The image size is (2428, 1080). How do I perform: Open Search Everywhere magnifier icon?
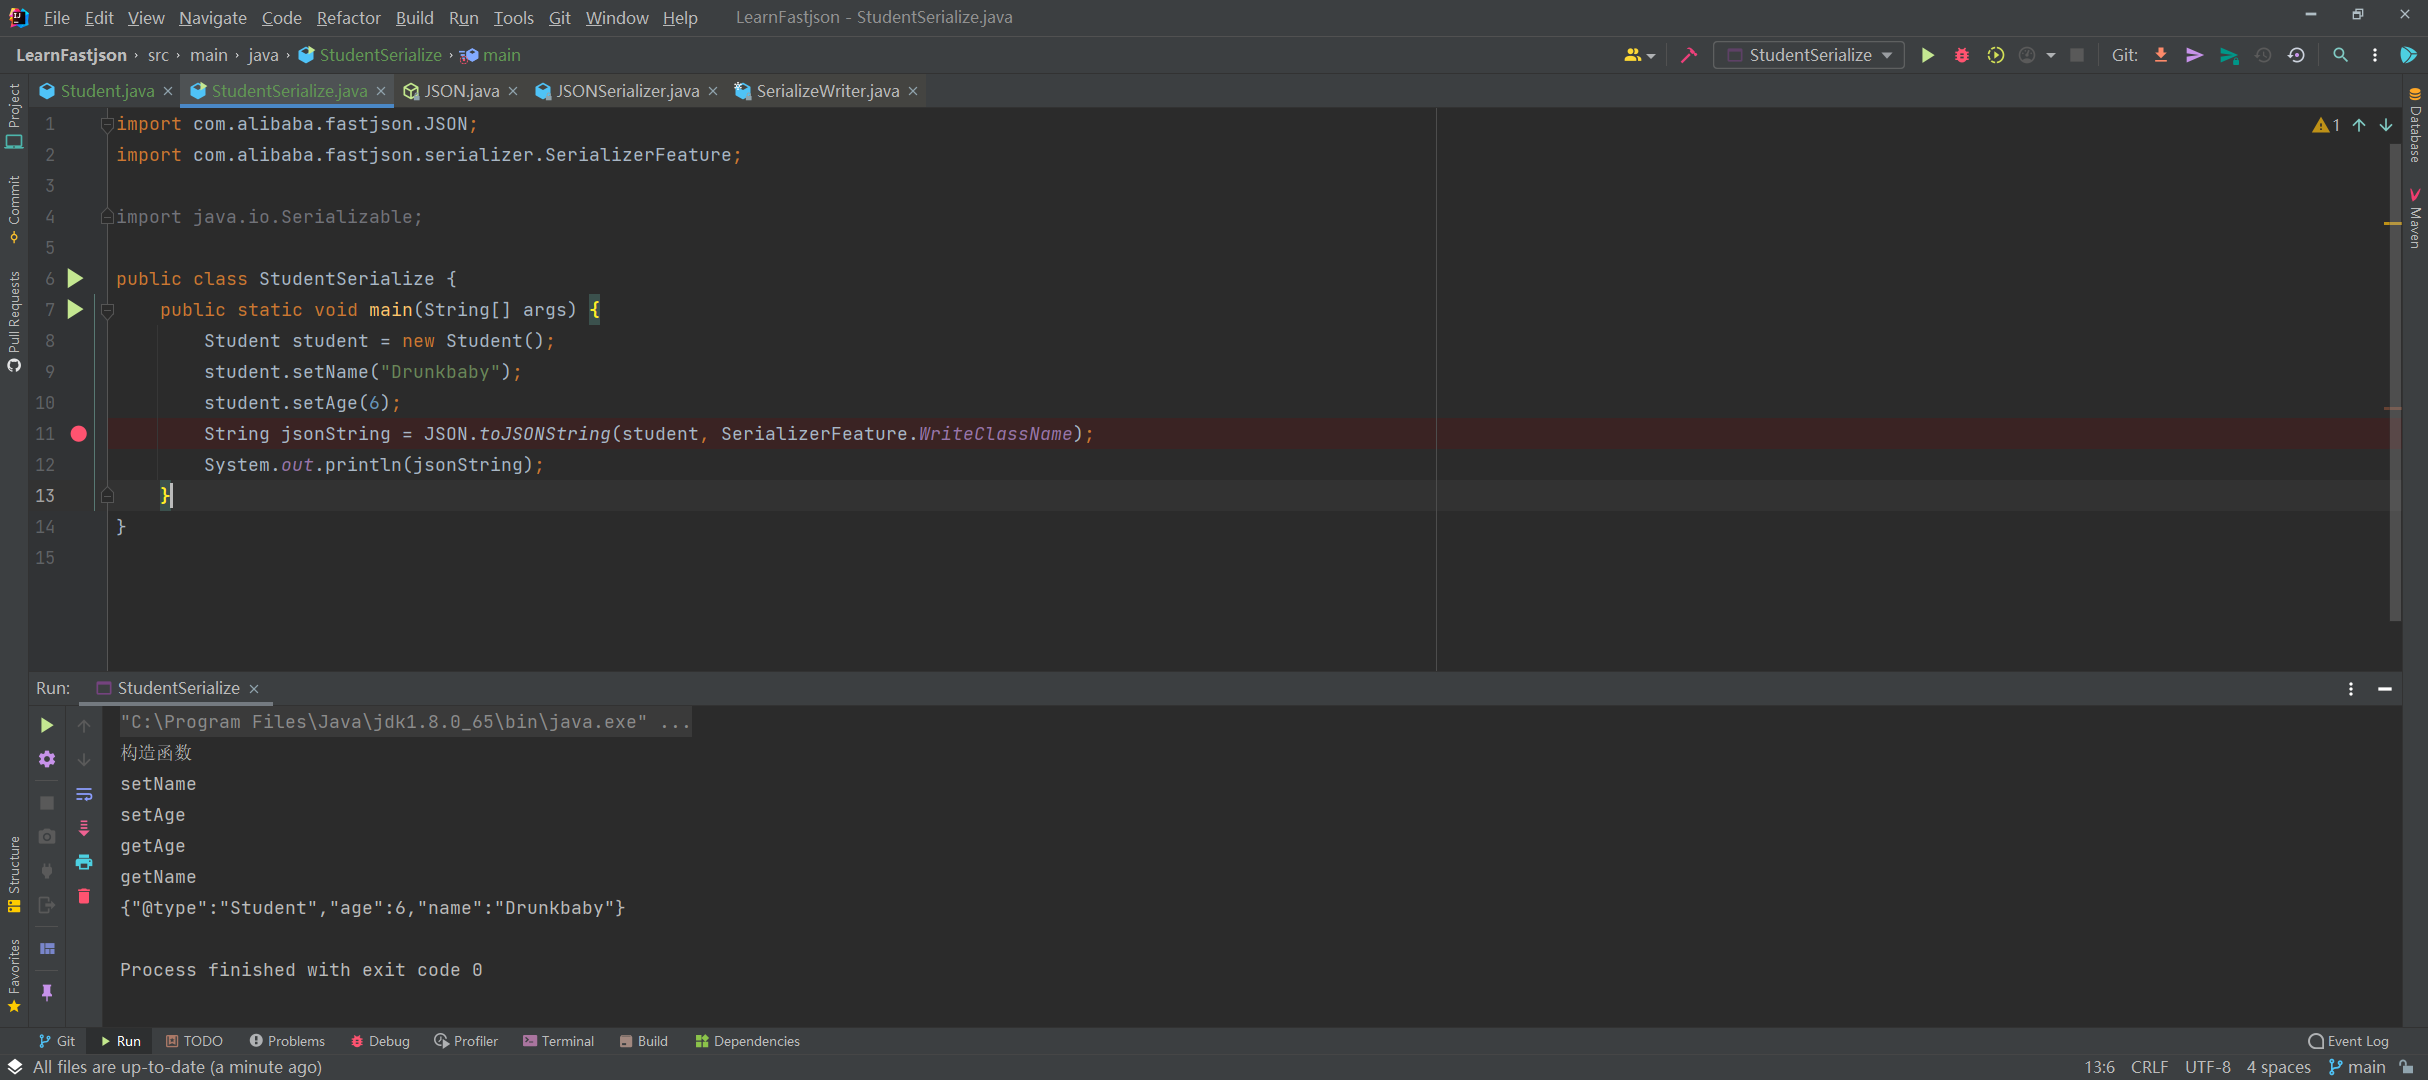(2341, 55)
